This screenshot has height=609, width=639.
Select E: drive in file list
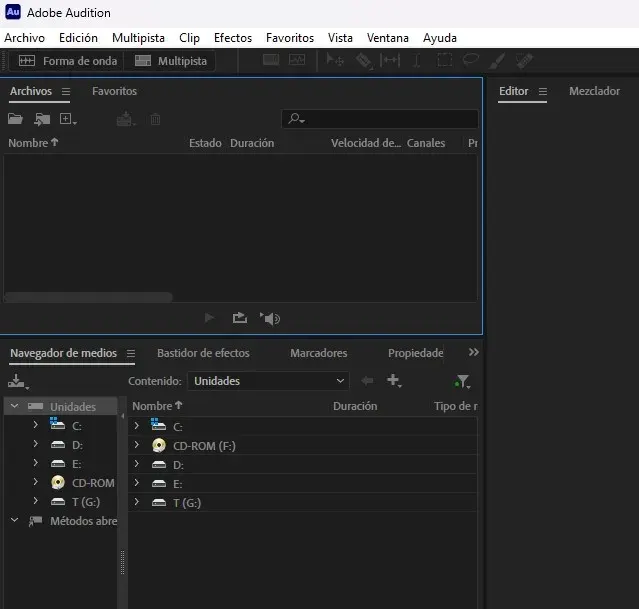tap(302, 484)
